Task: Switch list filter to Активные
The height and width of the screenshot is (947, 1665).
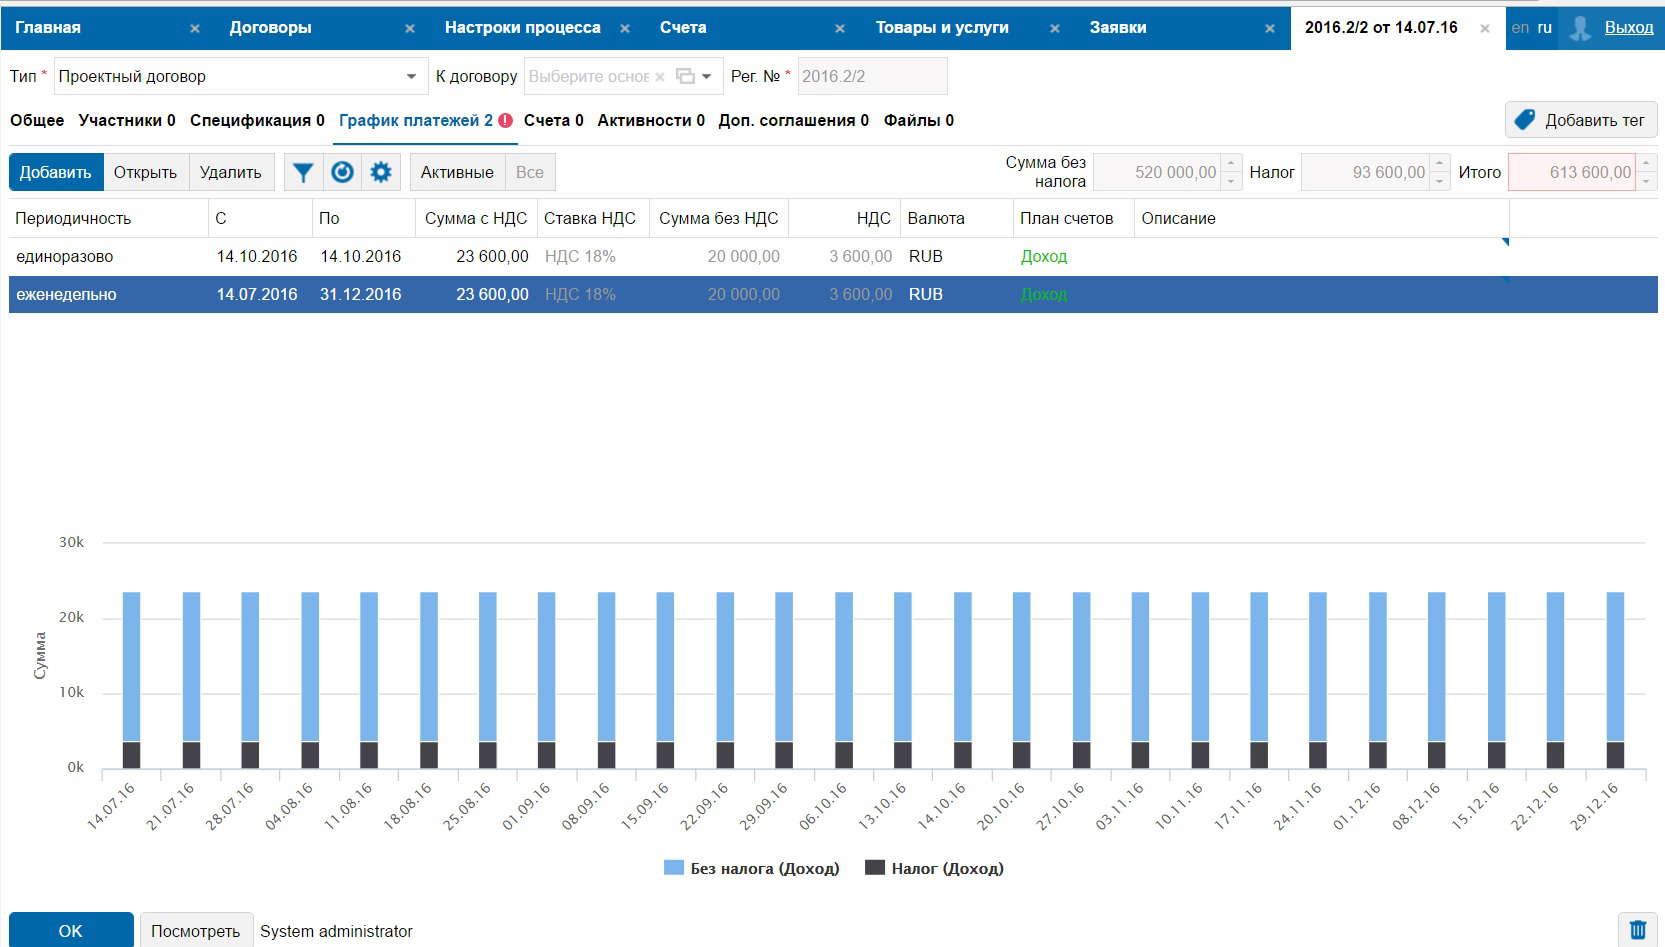Action: pyautogui.click(x=457, y=172)
